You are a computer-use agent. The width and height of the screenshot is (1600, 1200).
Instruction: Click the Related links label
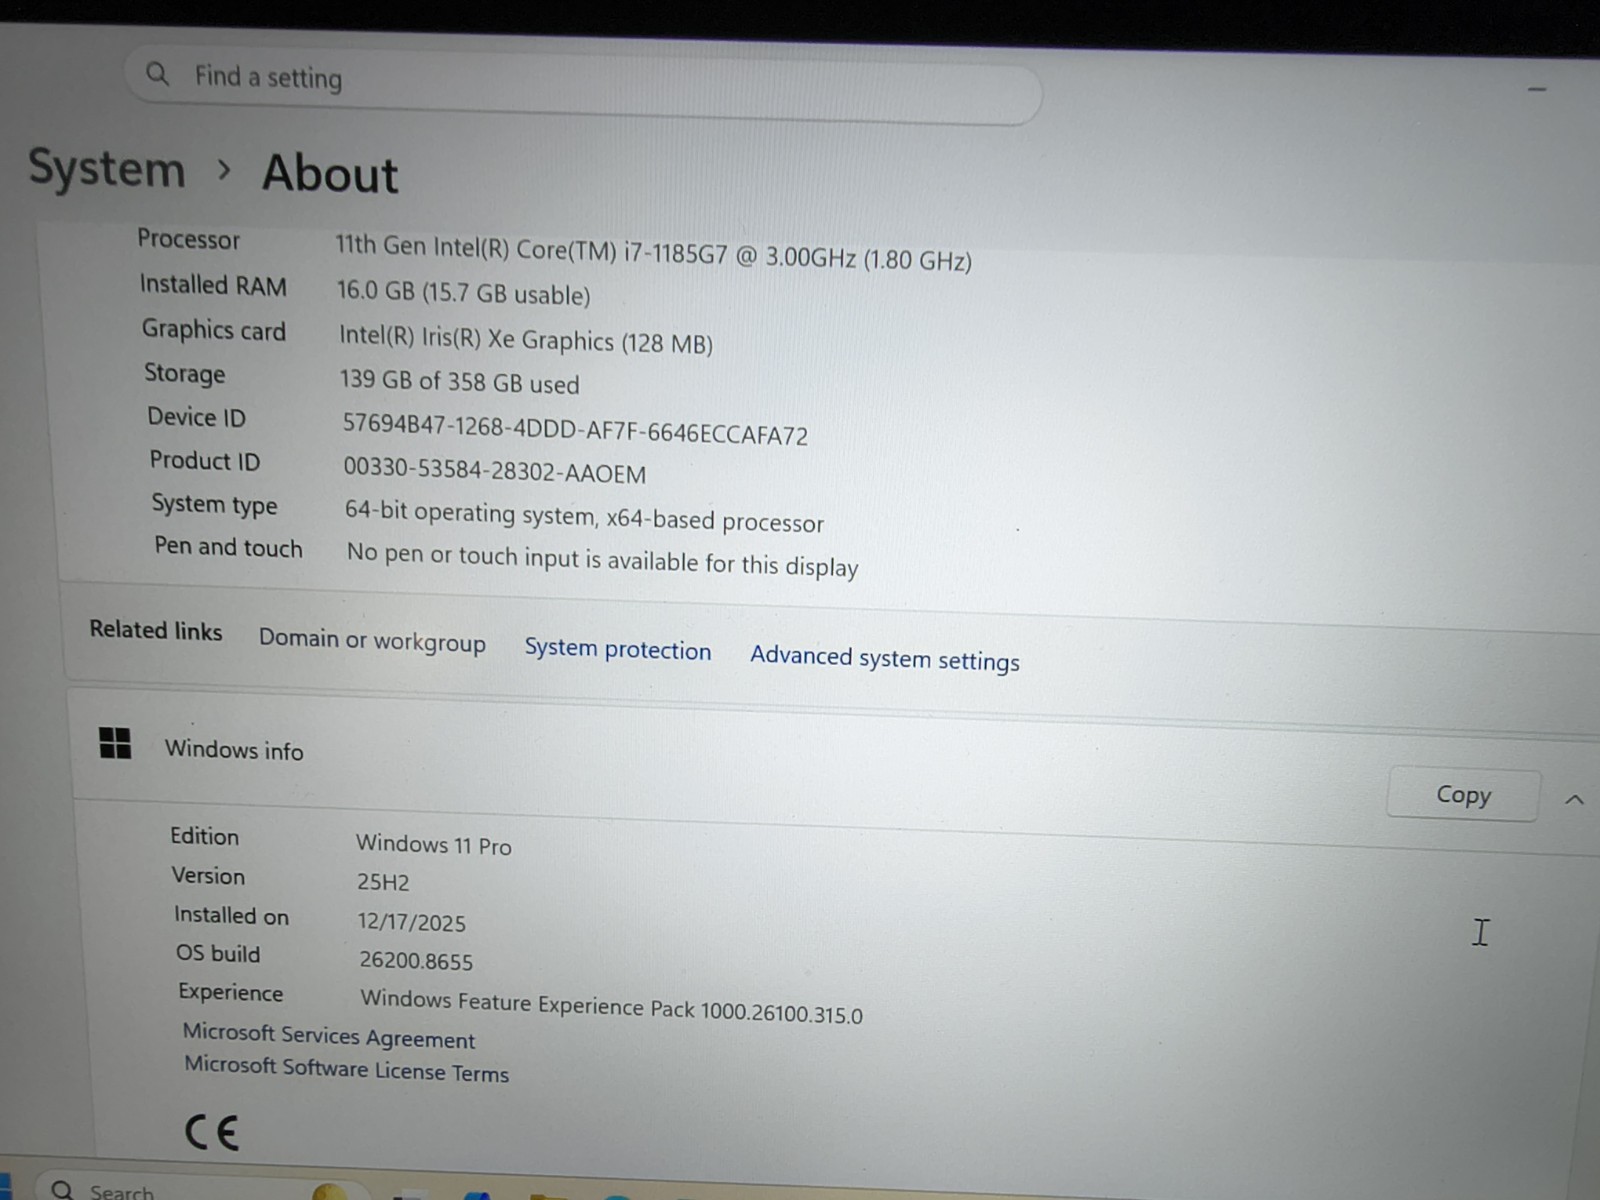156,630
